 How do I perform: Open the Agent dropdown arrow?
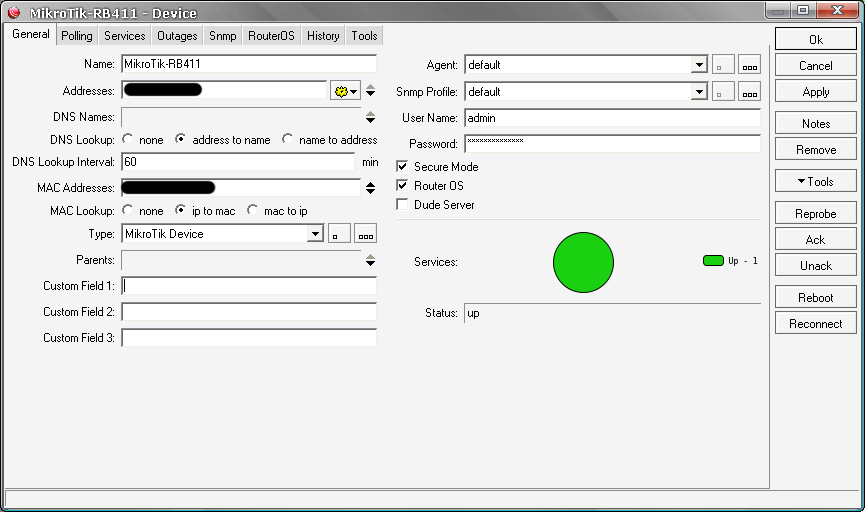pyautogui.click(x=699, y=65)
